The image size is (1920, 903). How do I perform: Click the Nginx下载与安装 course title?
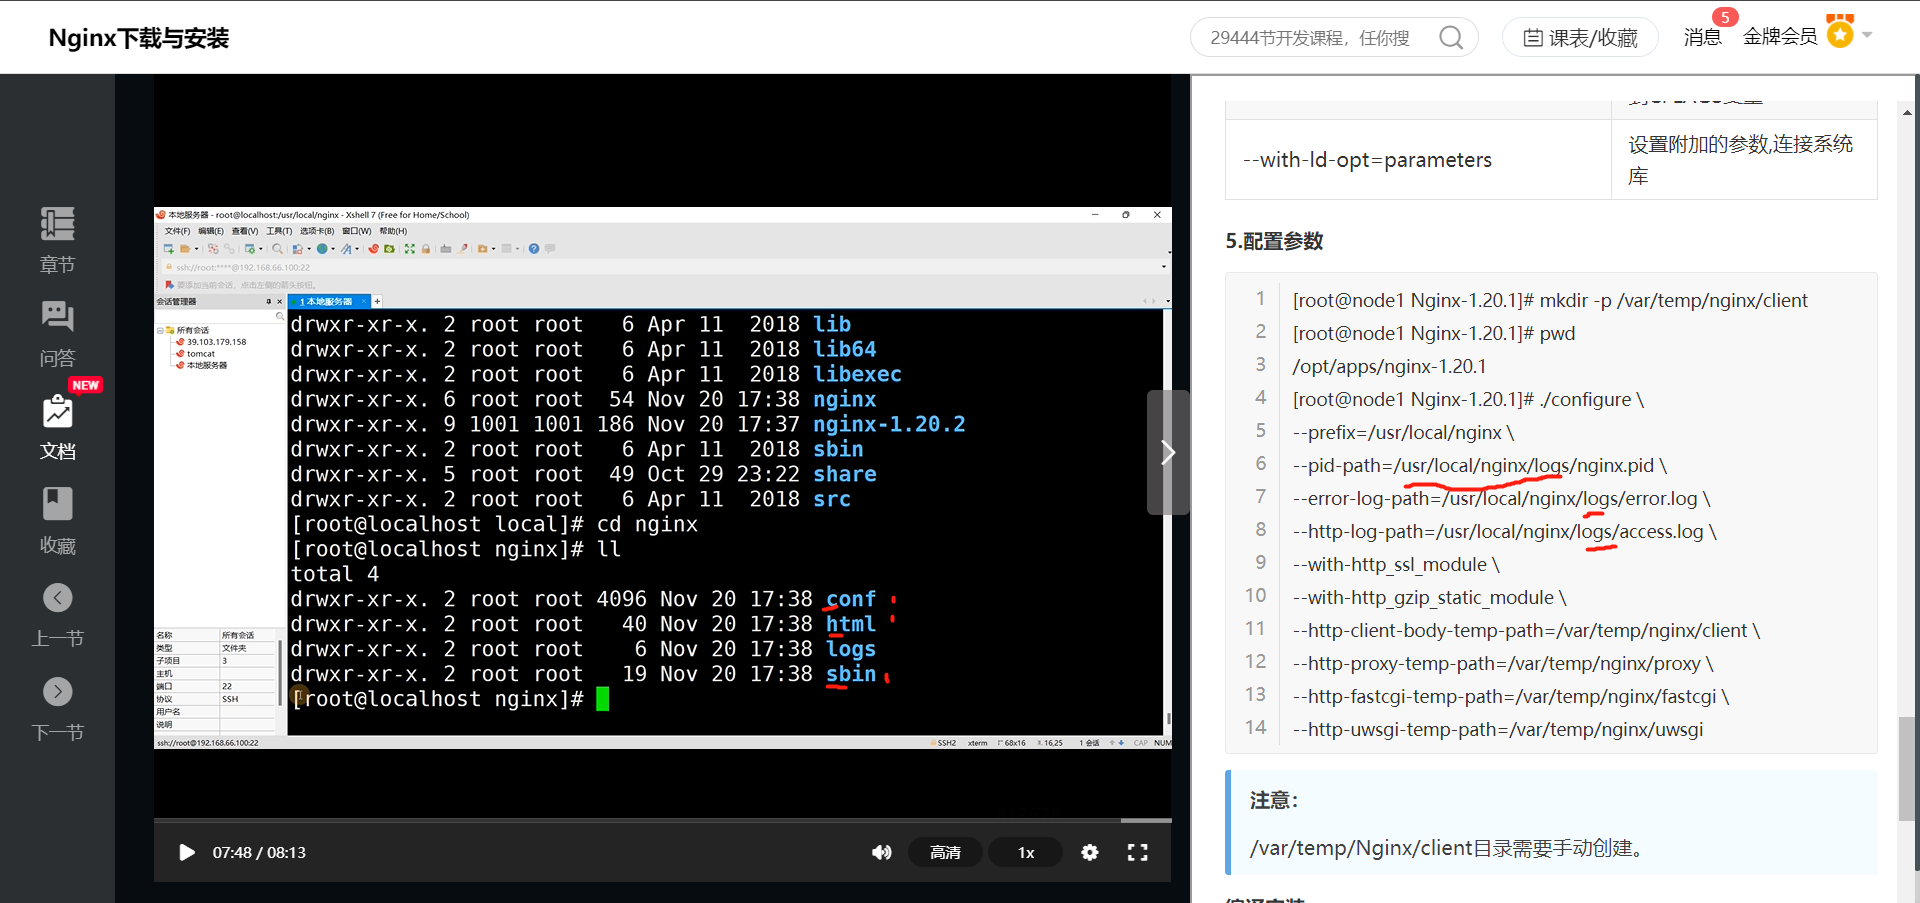point(139,38)
